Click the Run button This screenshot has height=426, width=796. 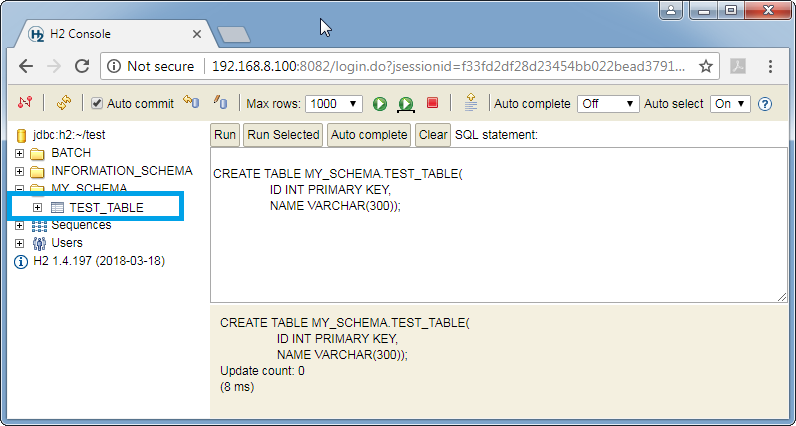(x=225, y=135)
